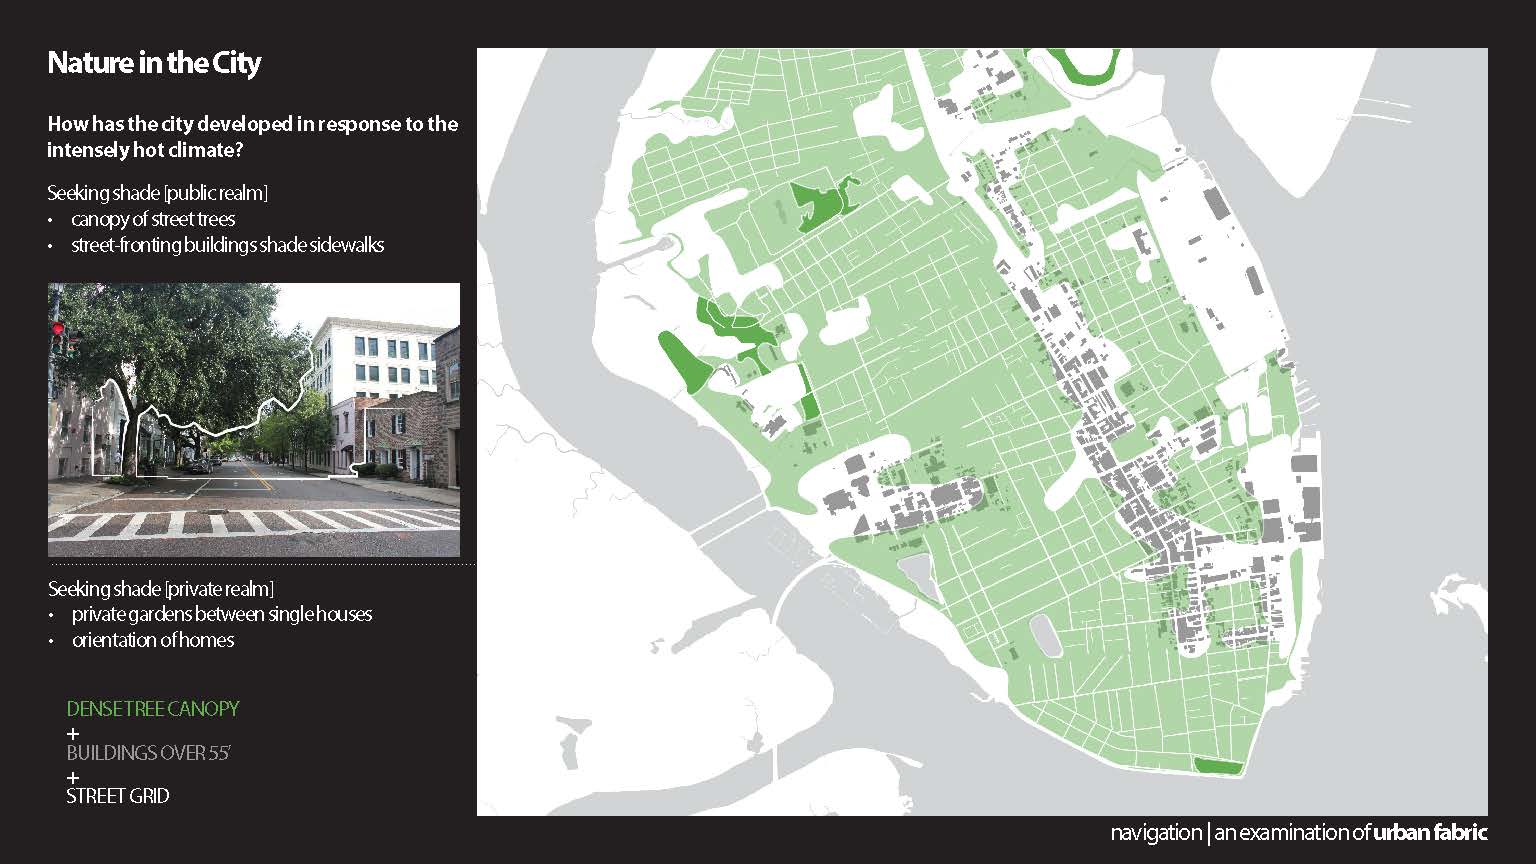Click the 'BUILDINGS OVER 55'' legend label
The image size is (1536, 864).
(x=149, y=753)
